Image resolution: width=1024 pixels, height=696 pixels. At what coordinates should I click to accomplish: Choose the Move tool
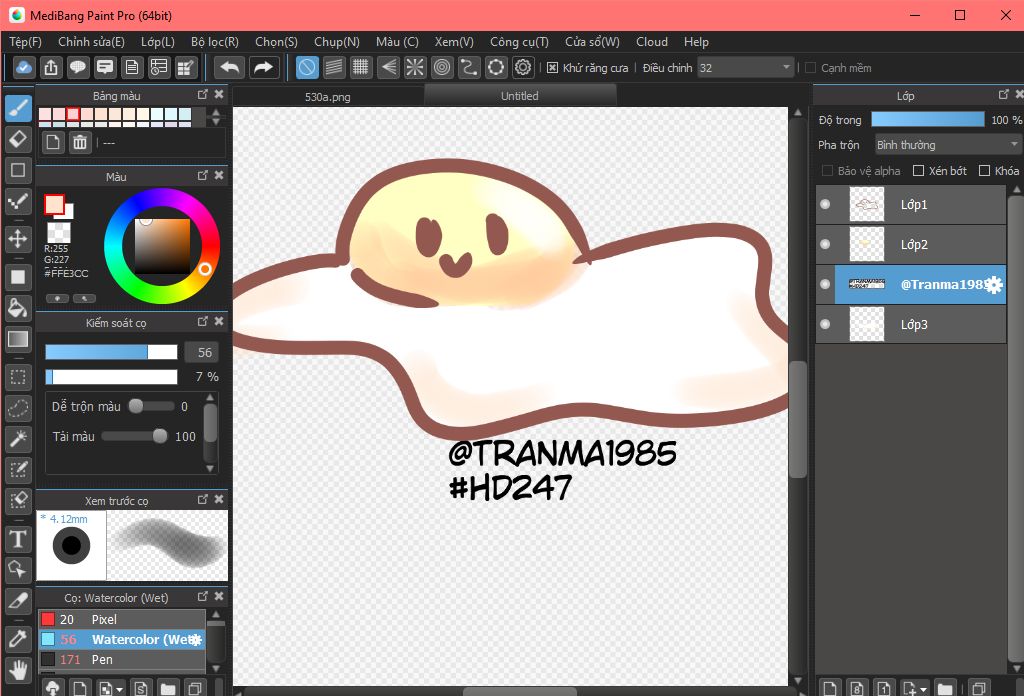point(18,238)
